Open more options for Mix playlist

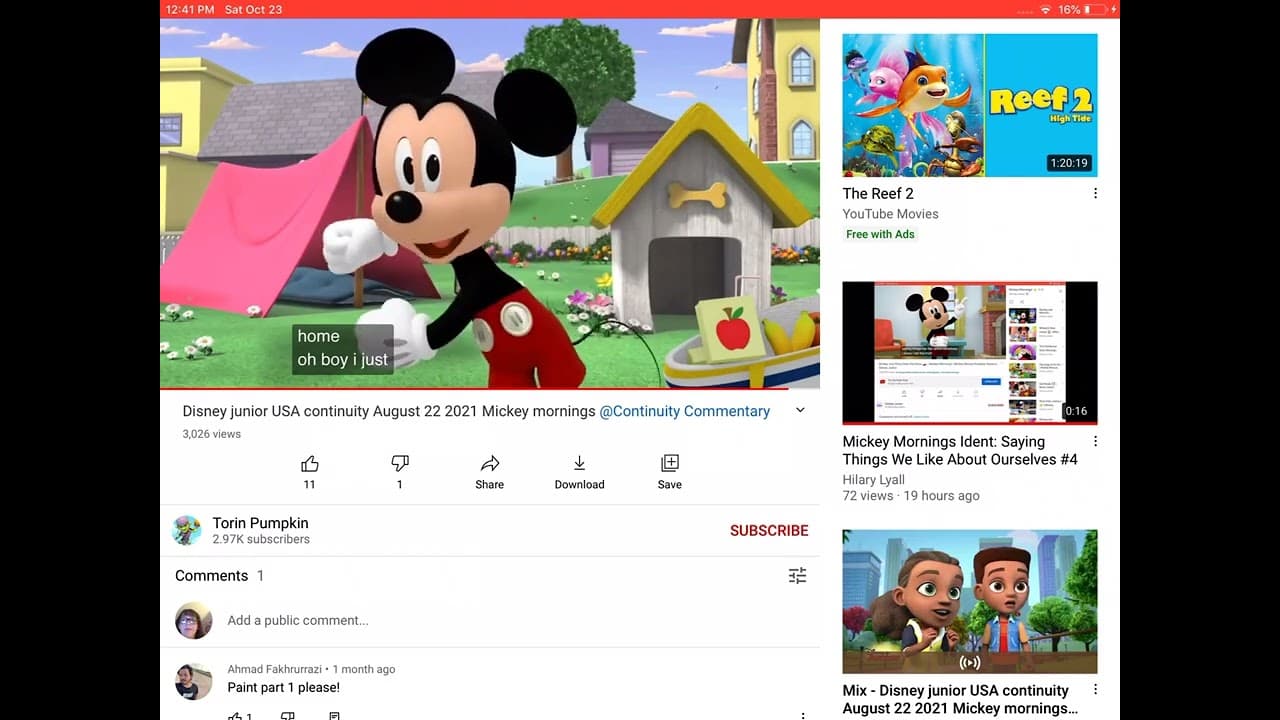tap(1095, 690)
